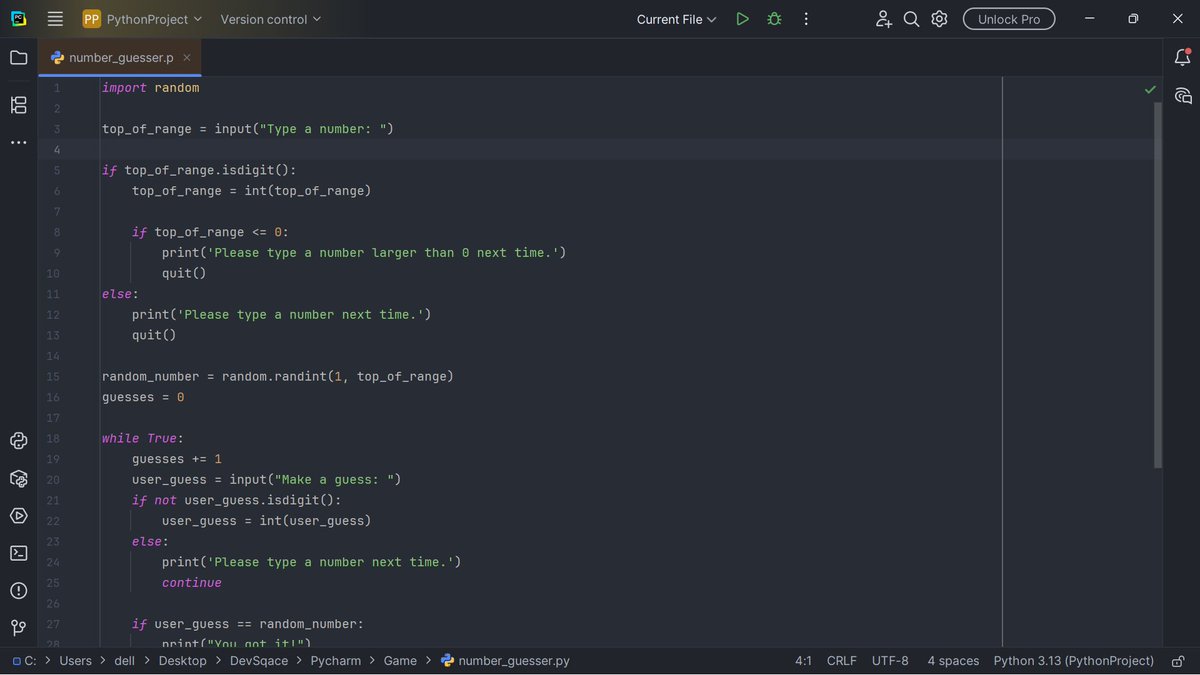Run the current file with the green arrow
Image resolution: width=1200 pixels, height=675 pixels.
point(742,18)
